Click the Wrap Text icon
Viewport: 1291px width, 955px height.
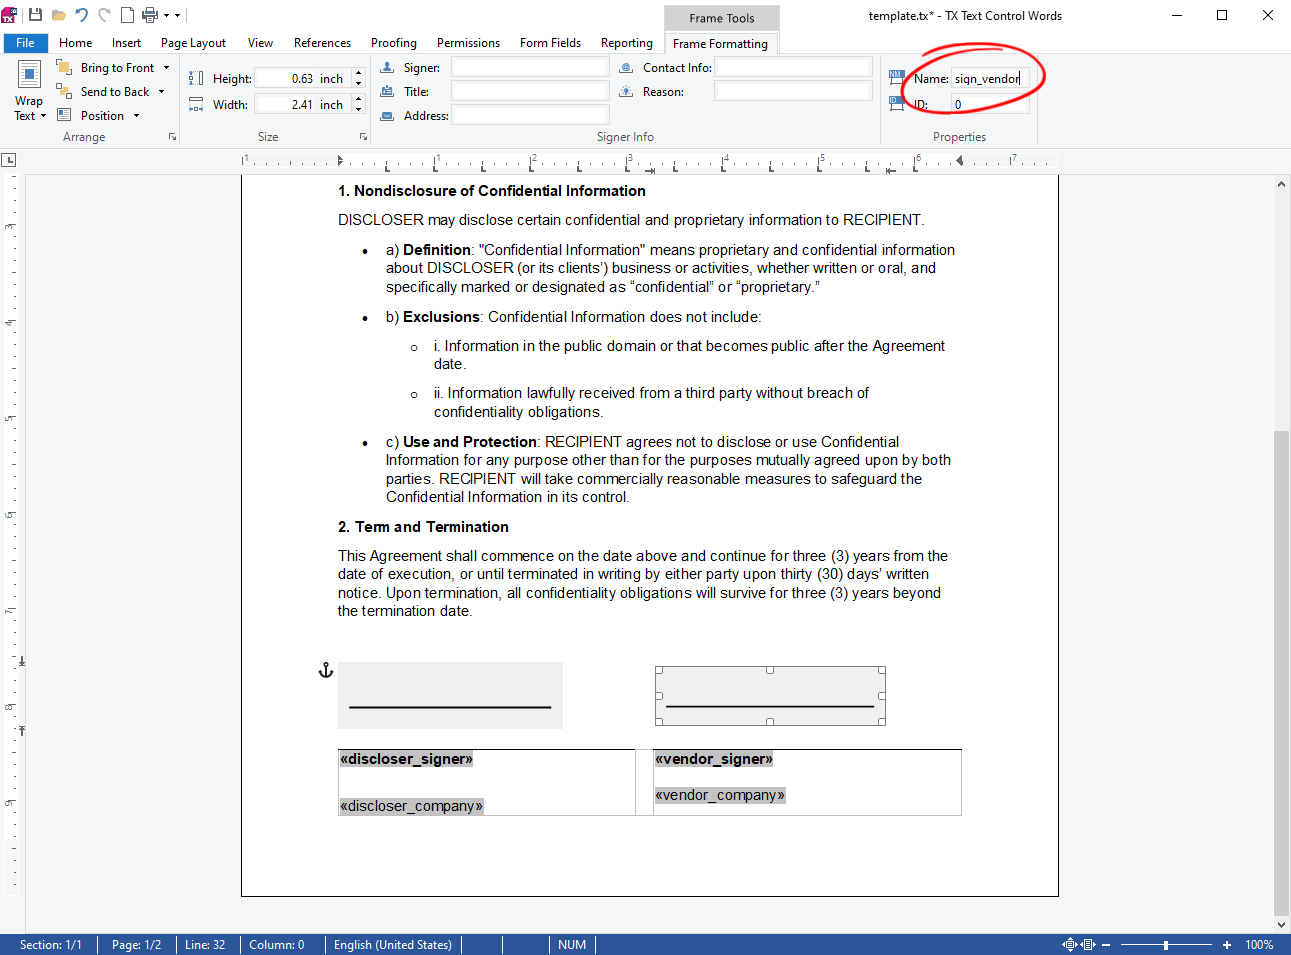click(x=29, y=75)
